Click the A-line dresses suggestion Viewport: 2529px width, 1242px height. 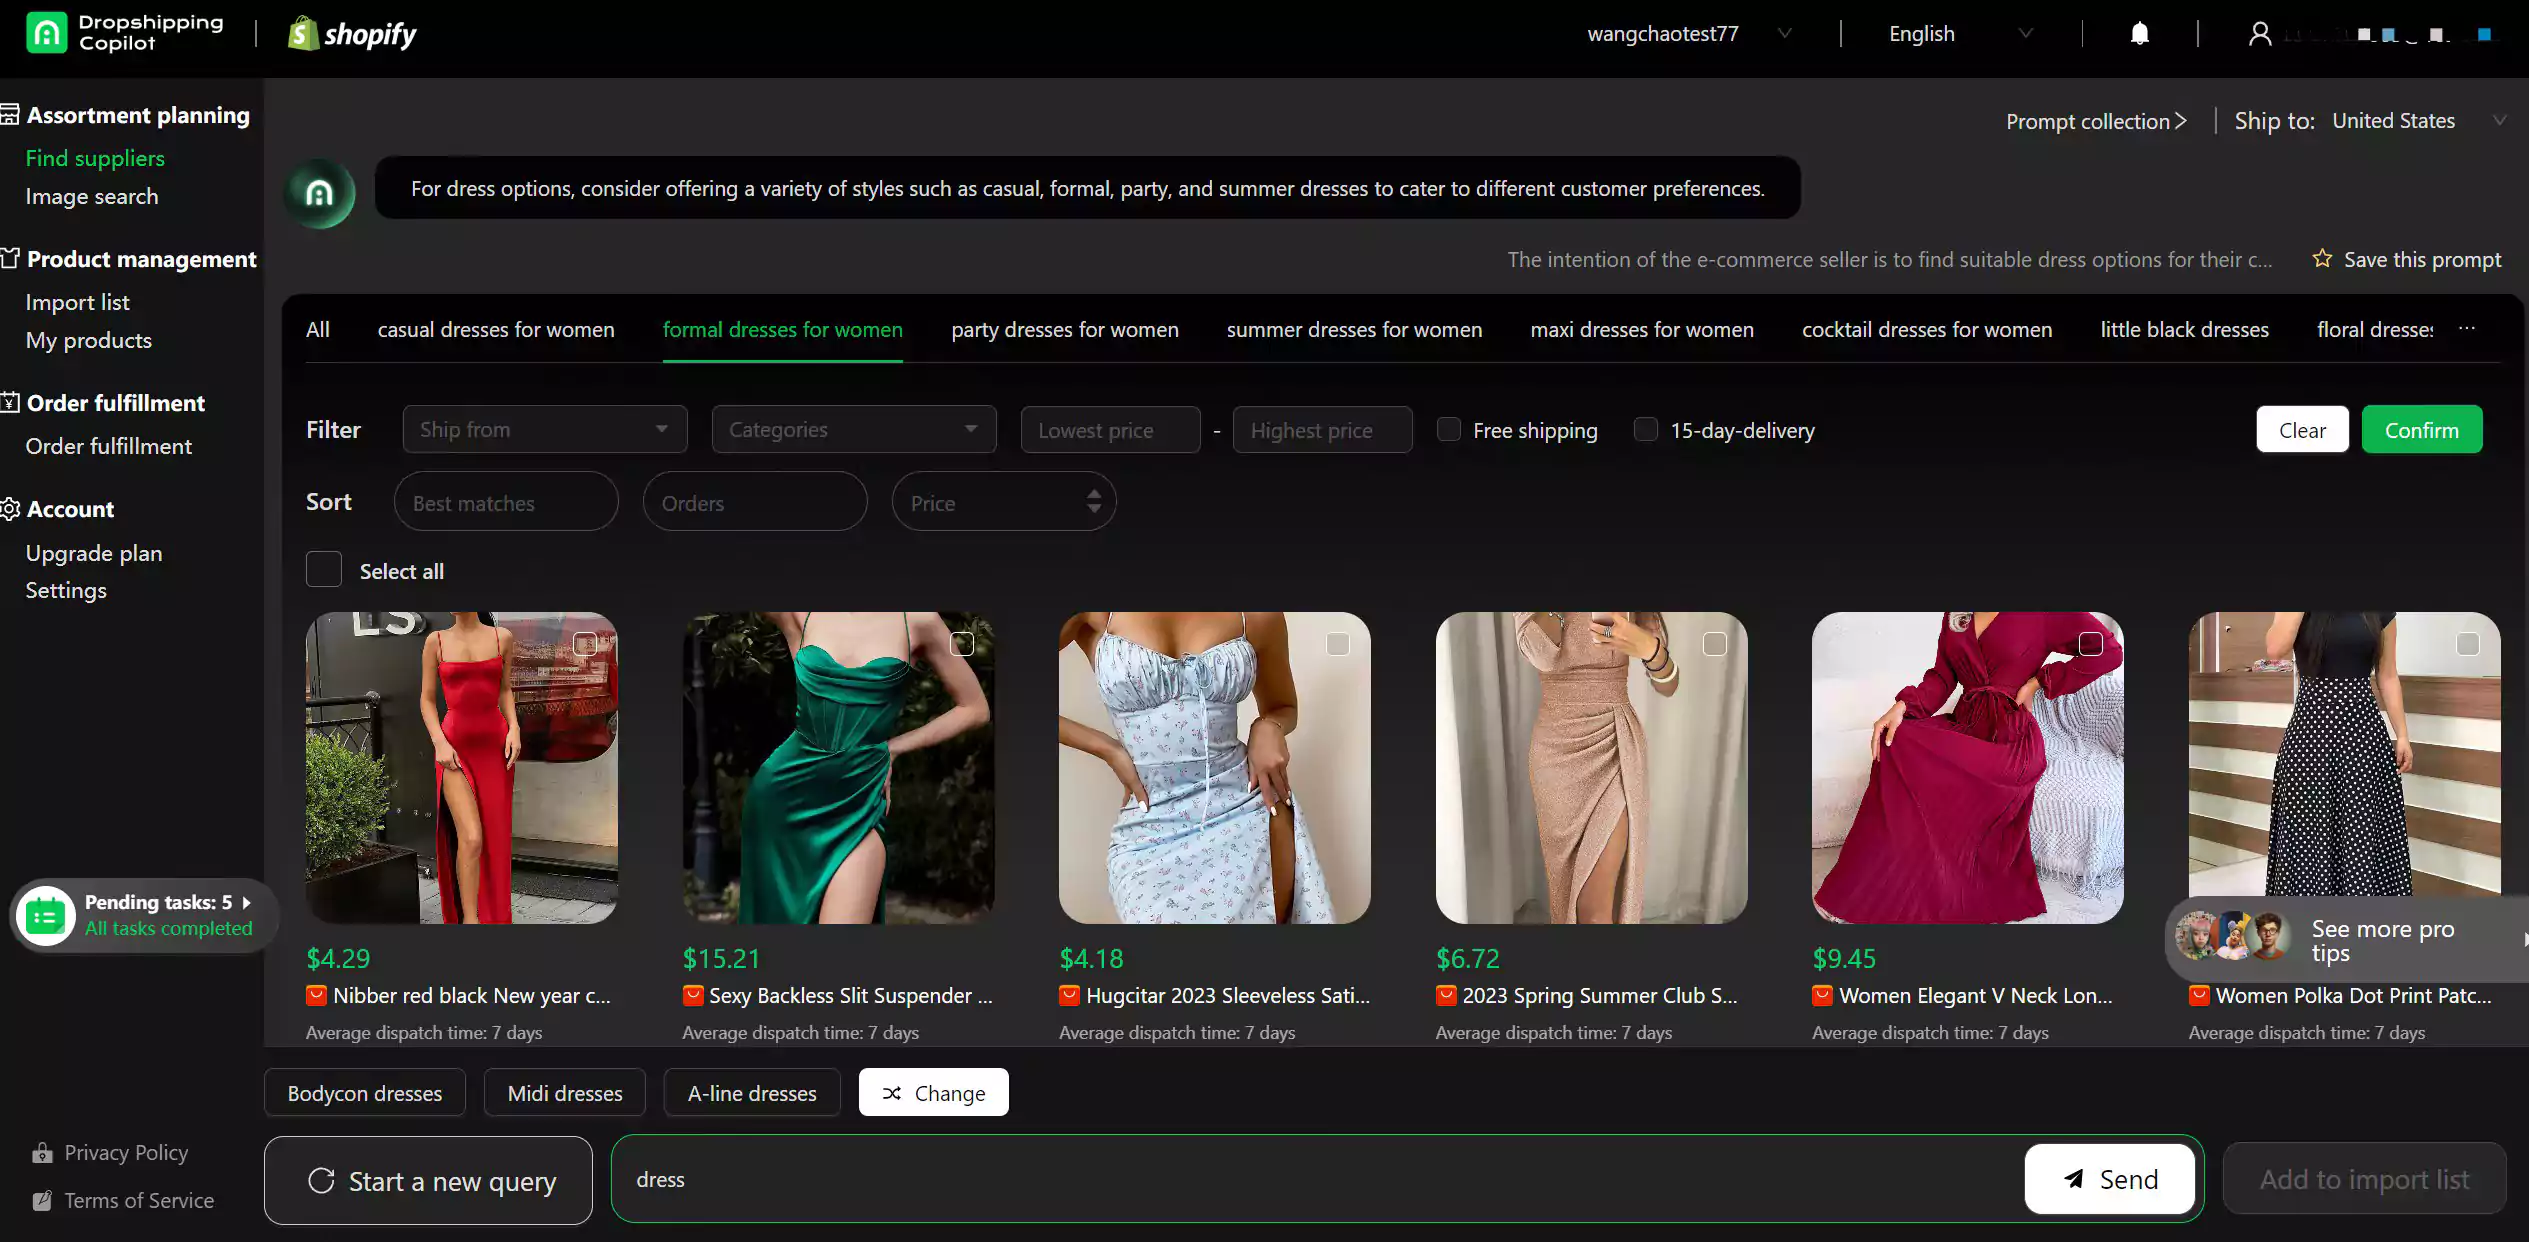point(752,1093)
